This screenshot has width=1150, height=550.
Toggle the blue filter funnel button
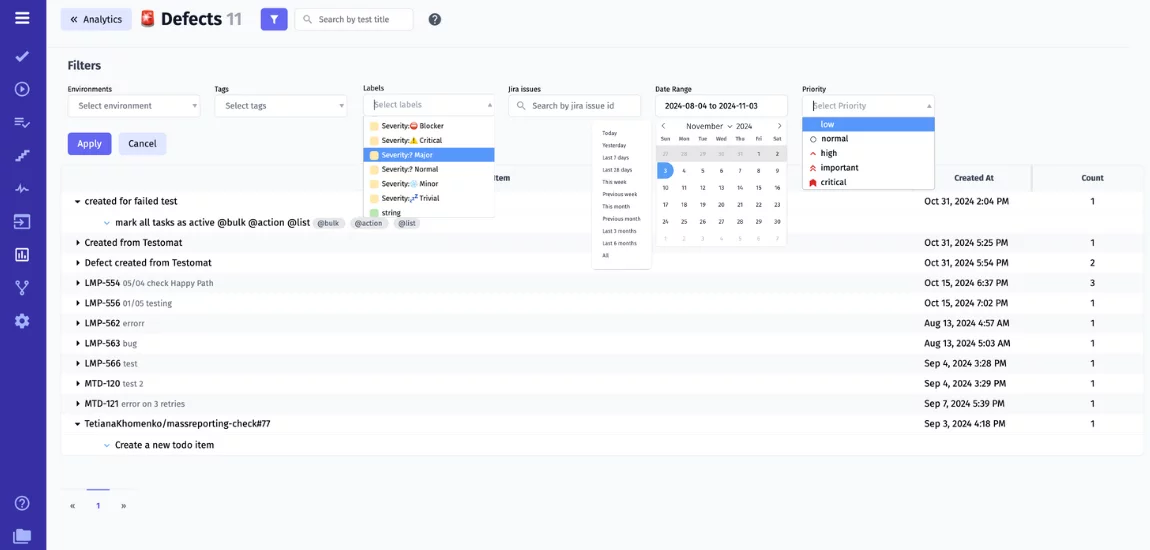coord(274,19)
